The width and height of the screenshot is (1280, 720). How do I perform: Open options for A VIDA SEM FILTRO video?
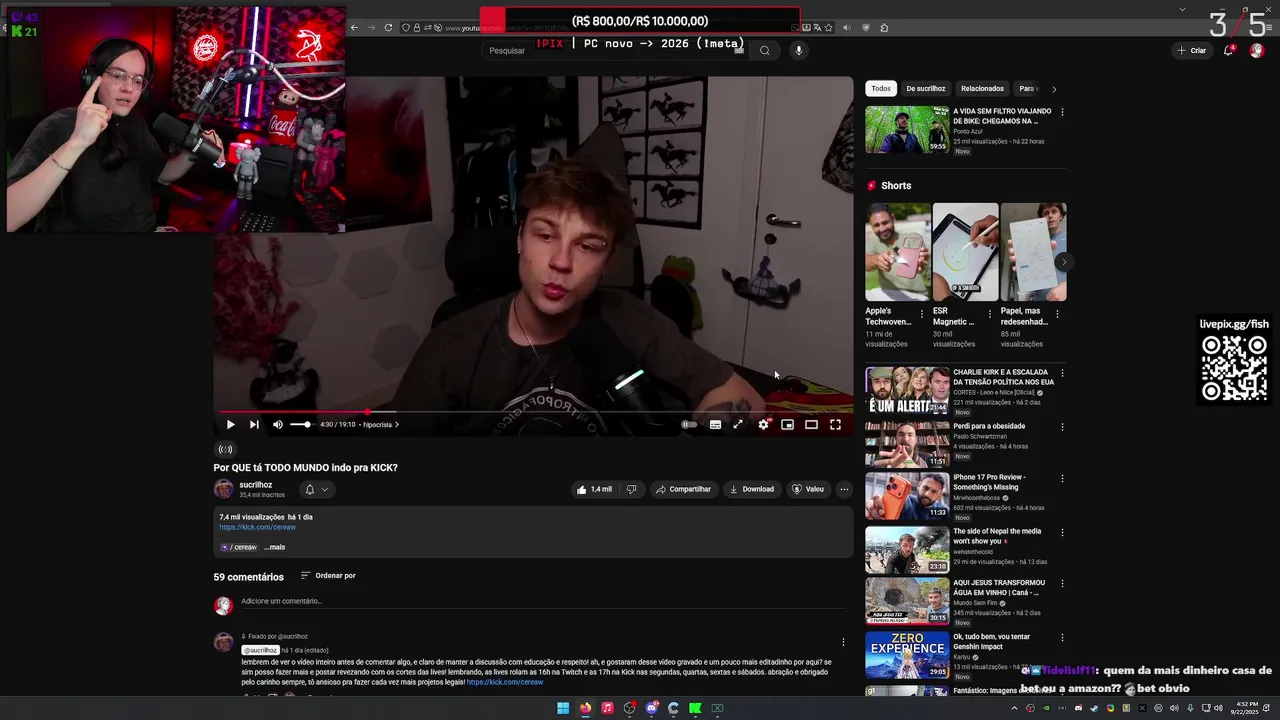pyautogui.click(x=1062, y=112)
